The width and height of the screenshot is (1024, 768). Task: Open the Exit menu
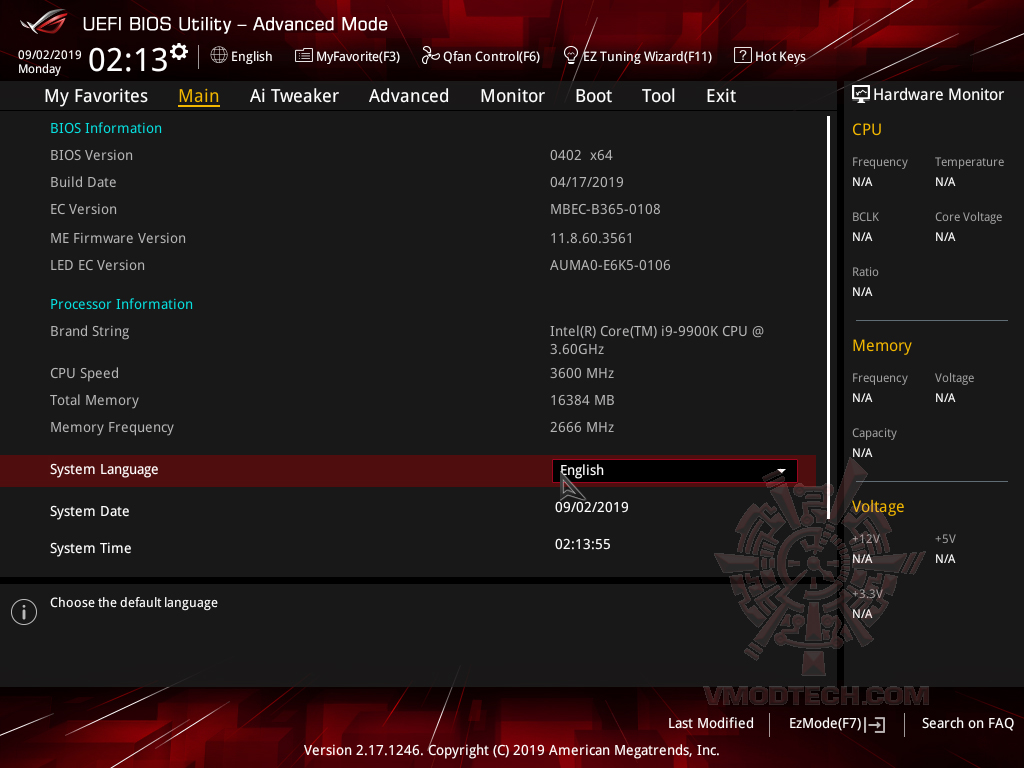tap(720, 95)
